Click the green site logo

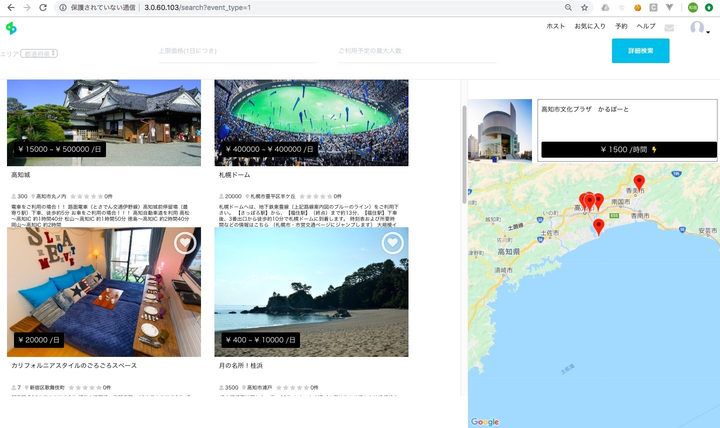coord(11,28)
